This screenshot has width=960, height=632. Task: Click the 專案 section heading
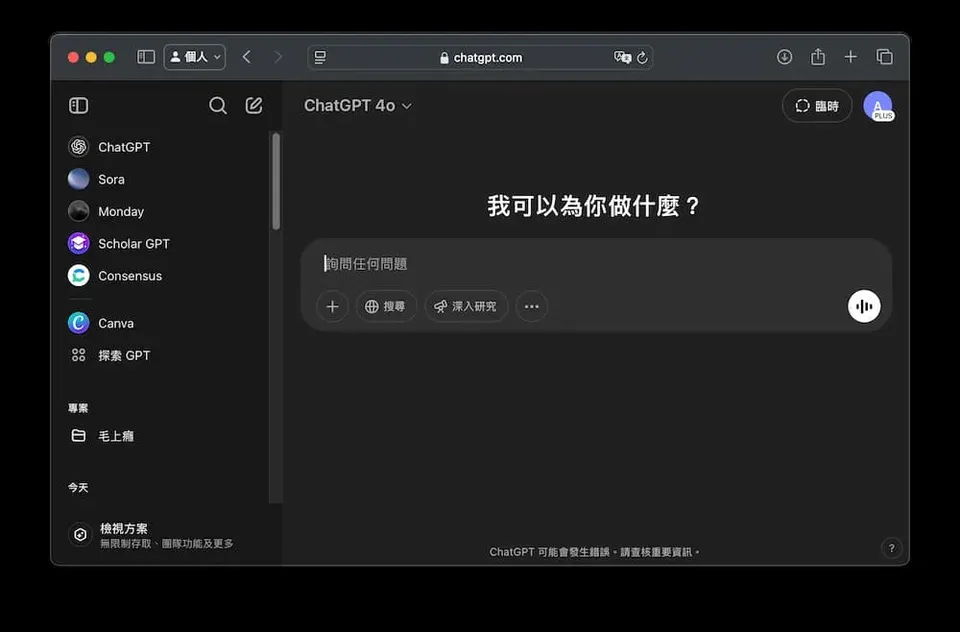(x=78, y=408)
